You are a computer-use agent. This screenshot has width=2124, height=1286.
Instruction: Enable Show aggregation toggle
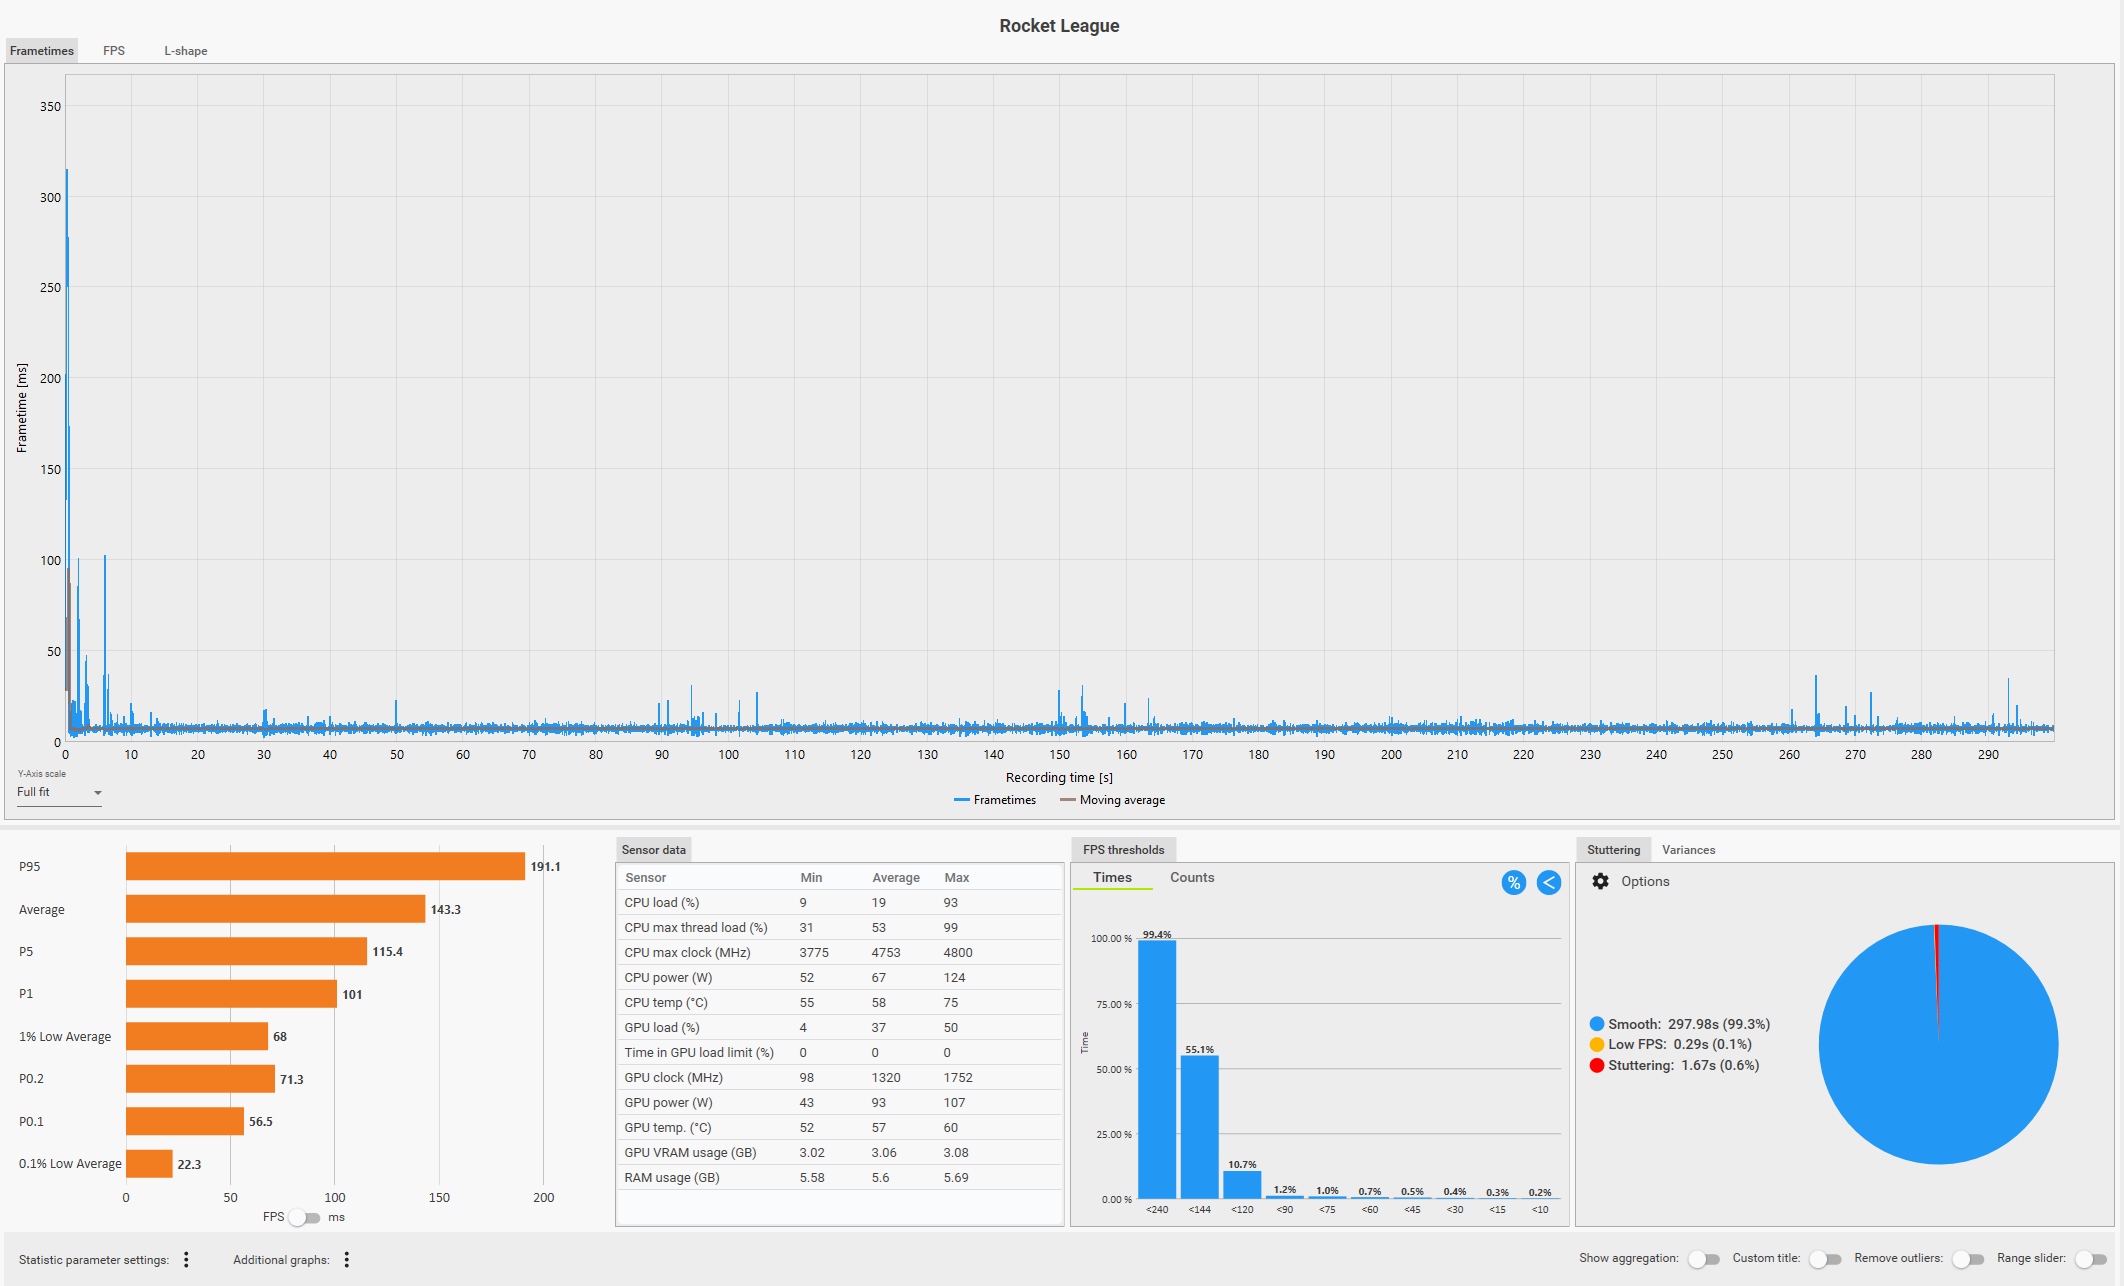(1703, 1259)
